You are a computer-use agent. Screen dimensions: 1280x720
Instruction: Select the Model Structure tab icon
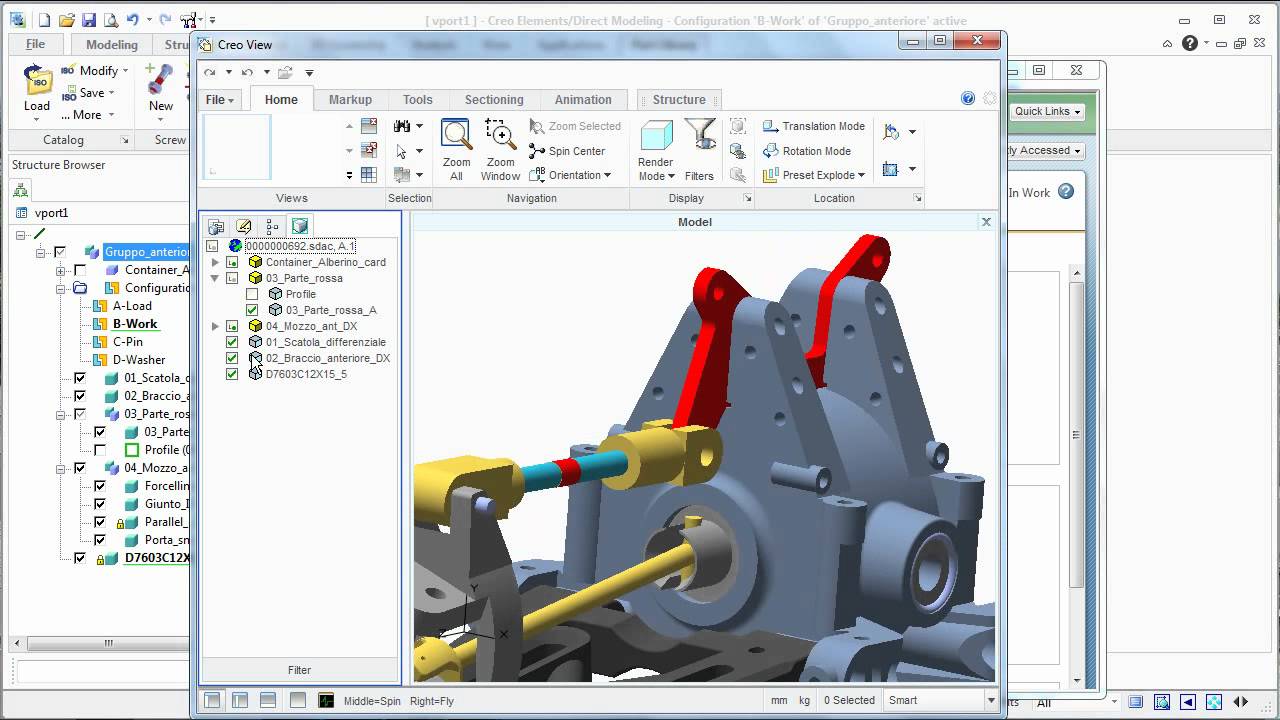pos(301,226)
